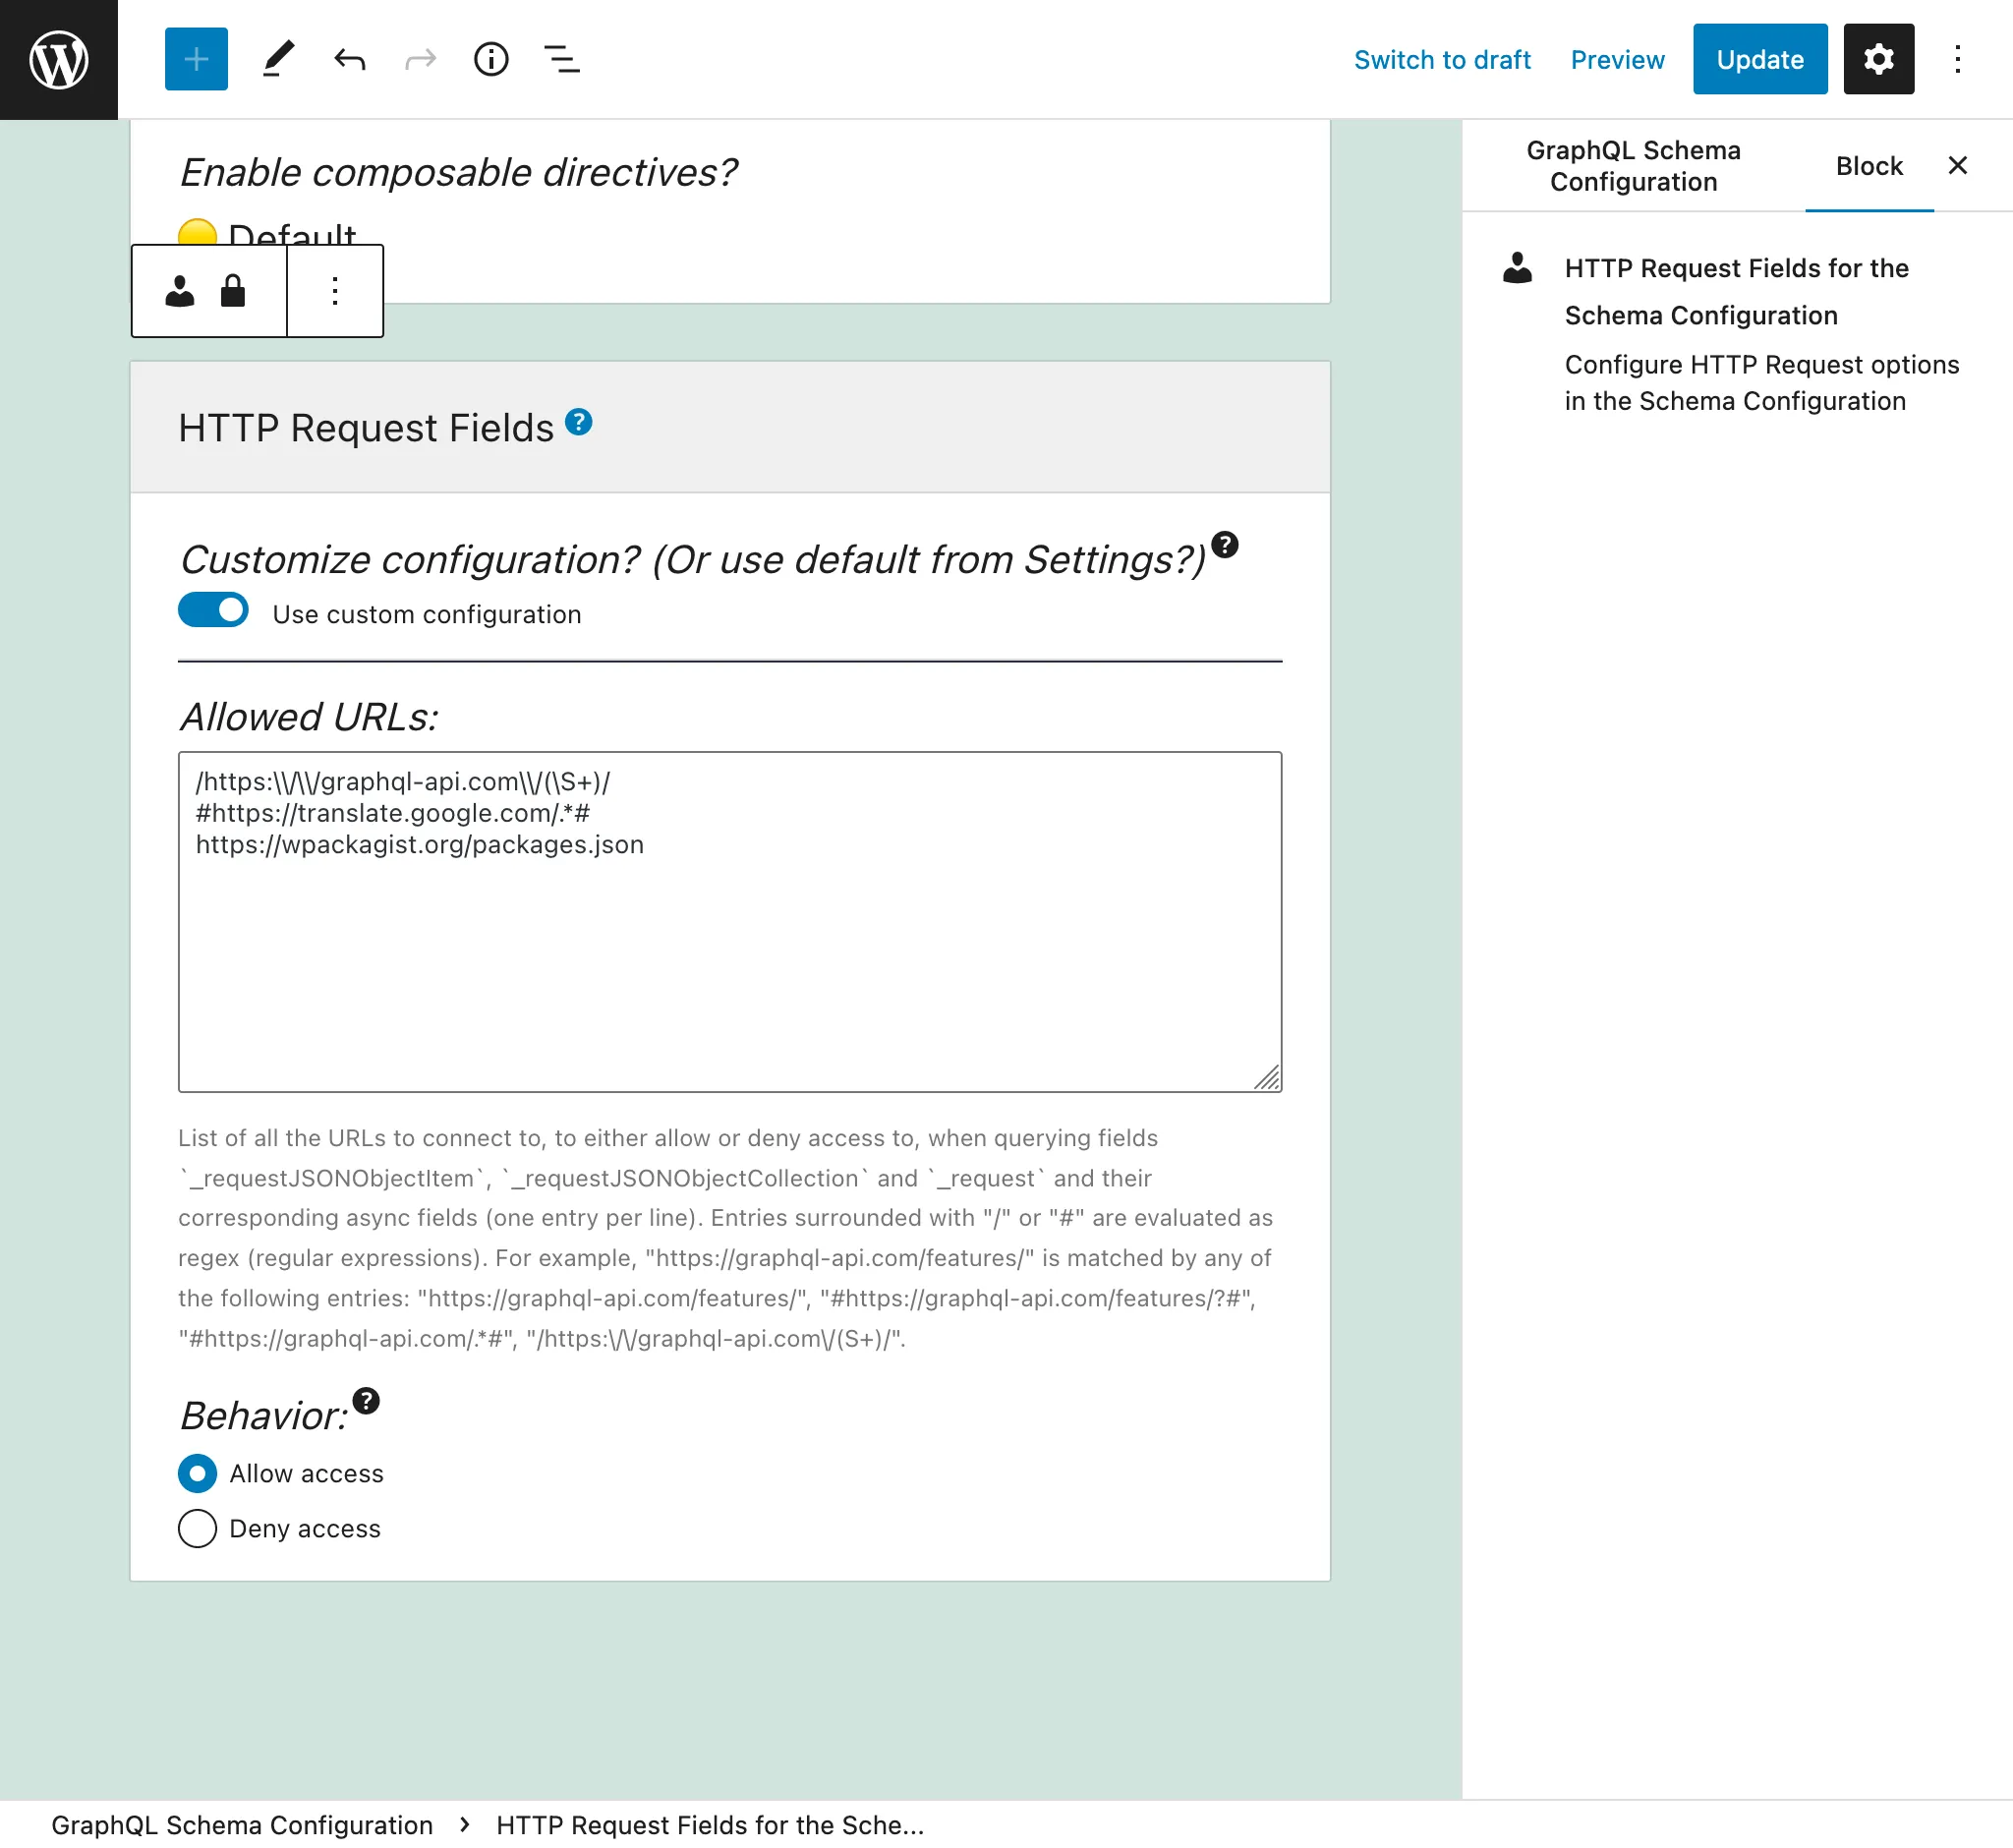Click the info circle icon
2013x1848 pixels.
click(x=492, y=58)
